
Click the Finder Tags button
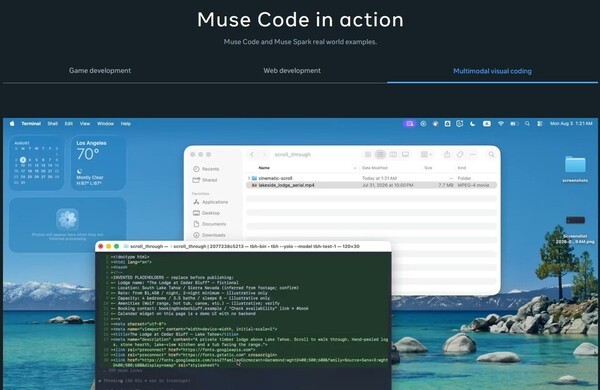[460, 154]
